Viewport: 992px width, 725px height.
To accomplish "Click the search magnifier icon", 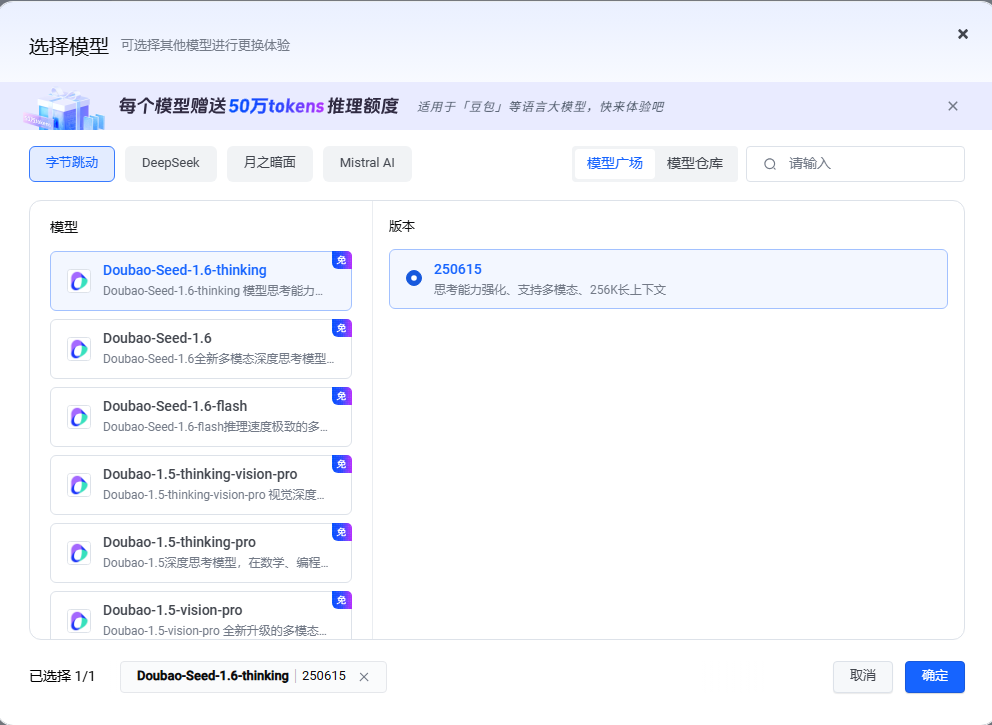I will pos(770,164).
